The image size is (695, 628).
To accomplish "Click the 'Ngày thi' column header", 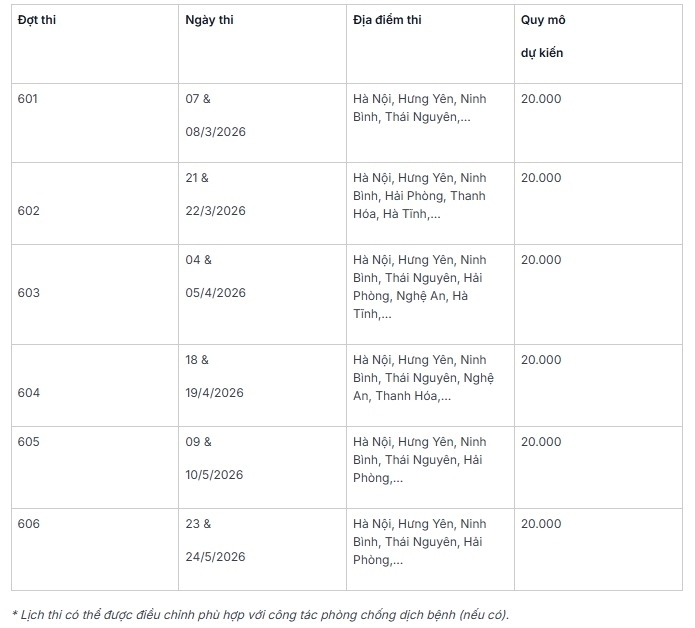I will click(209, 20).
